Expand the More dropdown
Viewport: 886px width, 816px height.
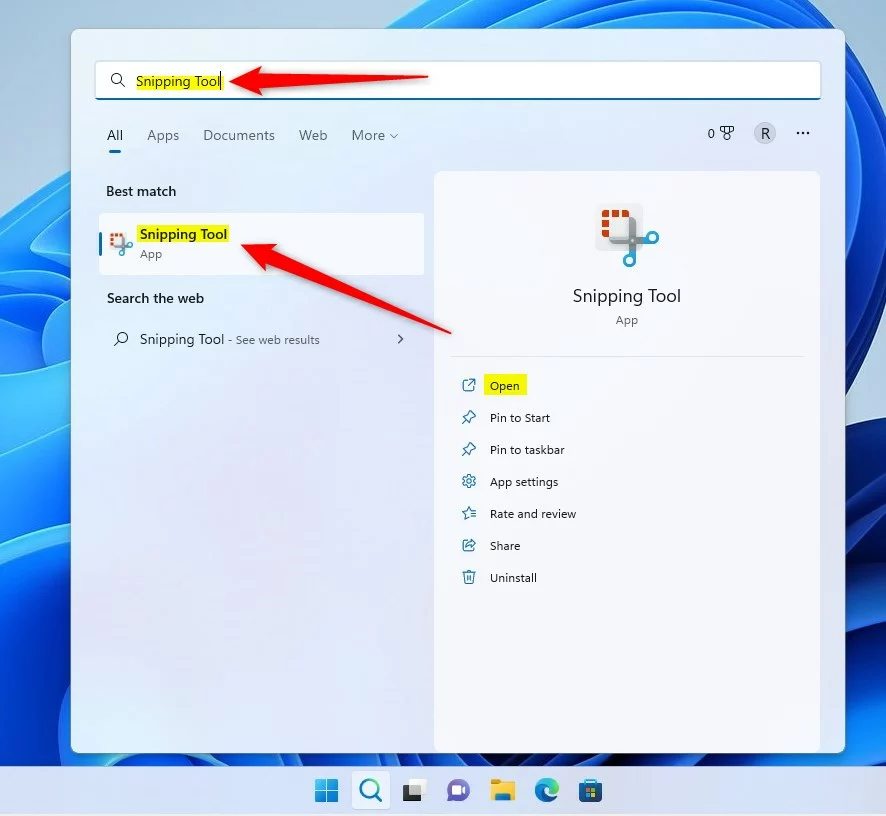point(375,135)
